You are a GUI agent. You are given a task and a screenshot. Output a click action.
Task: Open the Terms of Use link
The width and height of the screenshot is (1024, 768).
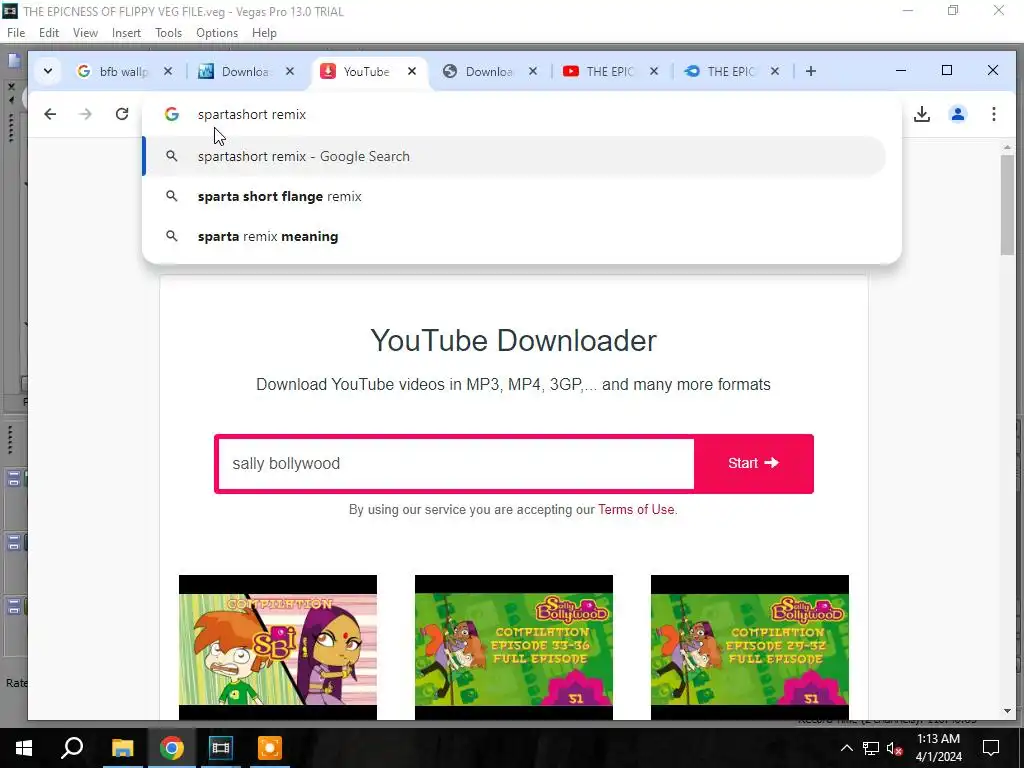(636, 509)
